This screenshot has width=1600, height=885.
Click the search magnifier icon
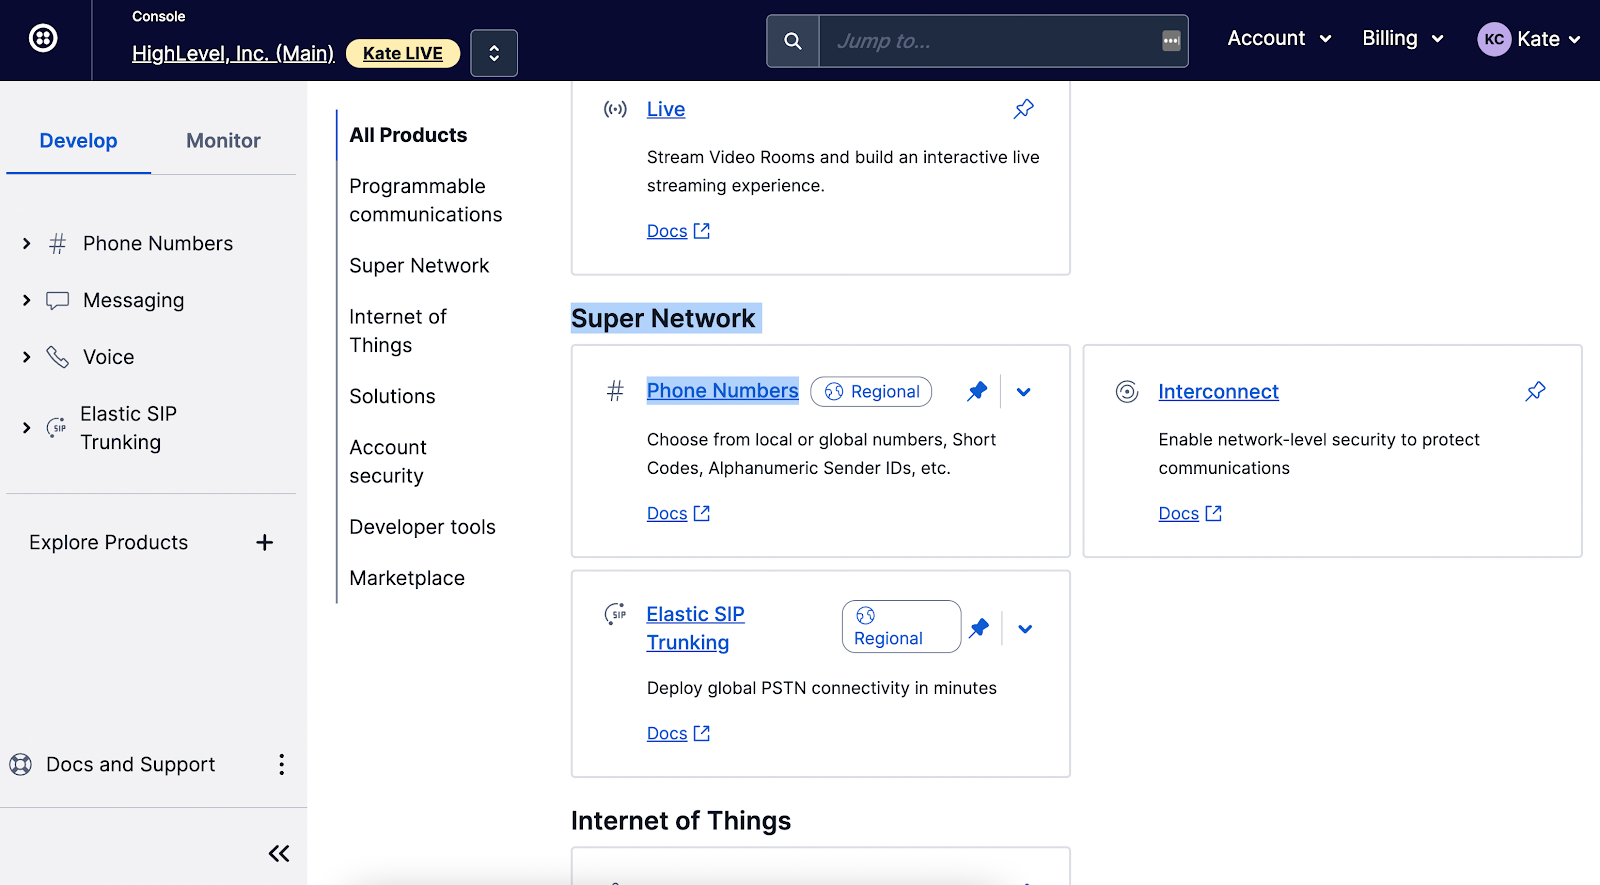tap(793, 41)
